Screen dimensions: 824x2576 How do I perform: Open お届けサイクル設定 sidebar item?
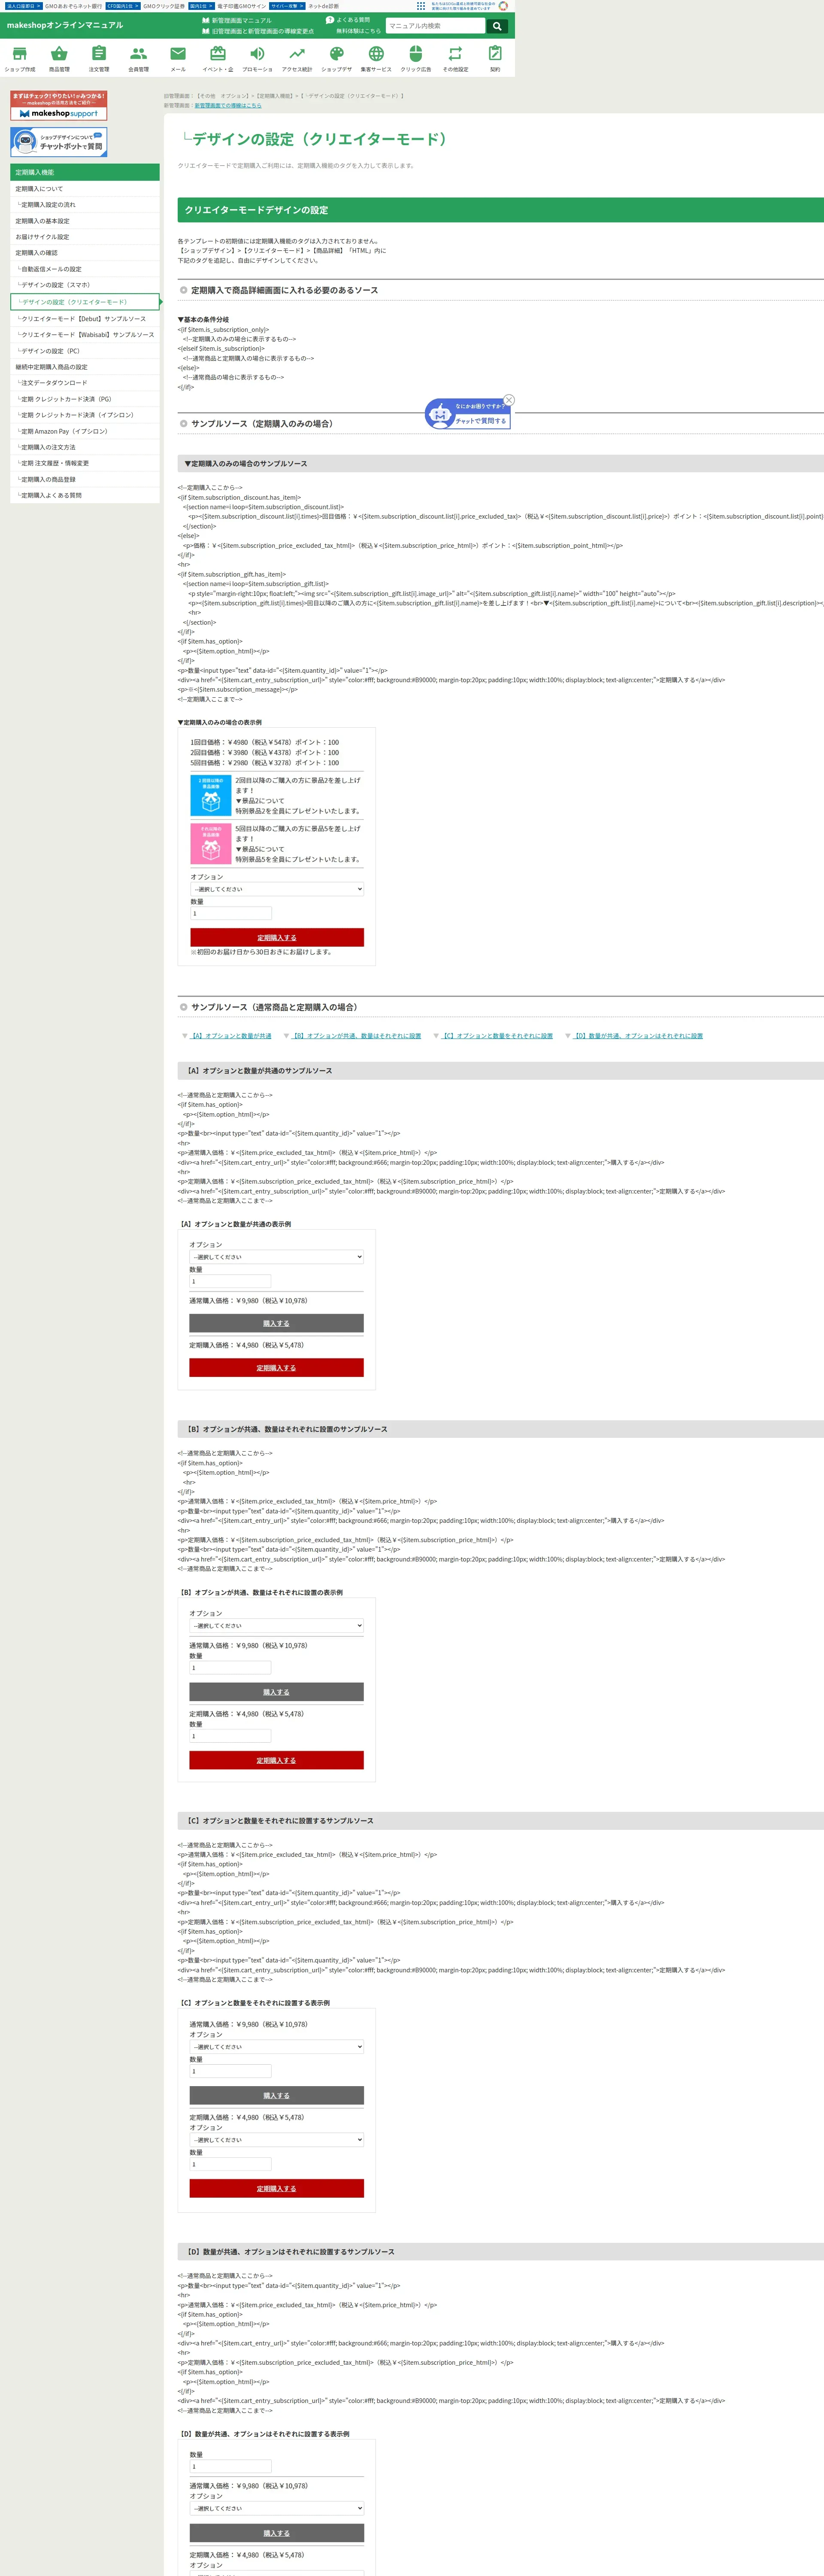pos(43,237)
